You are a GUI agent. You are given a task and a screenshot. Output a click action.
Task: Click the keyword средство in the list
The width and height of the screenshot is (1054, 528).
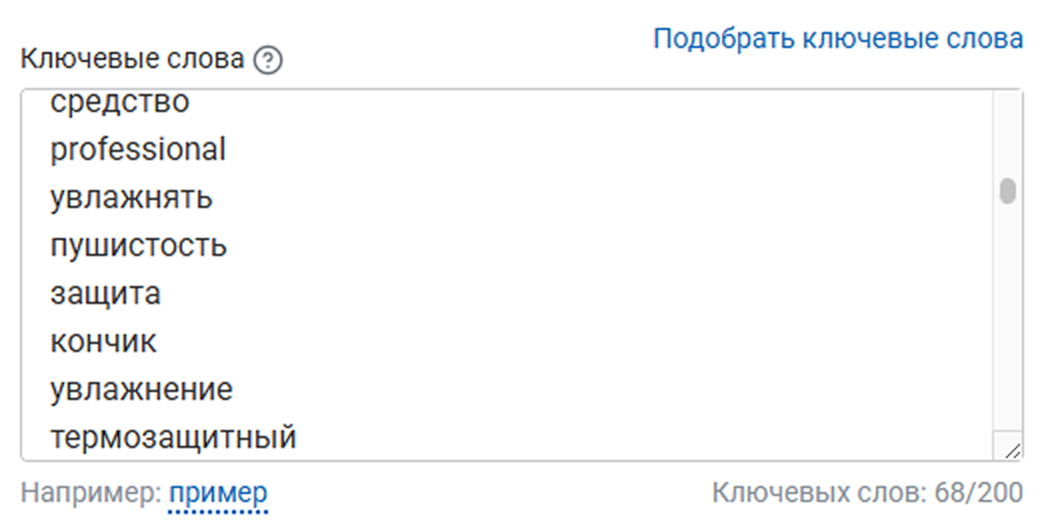tap(119, 102)
